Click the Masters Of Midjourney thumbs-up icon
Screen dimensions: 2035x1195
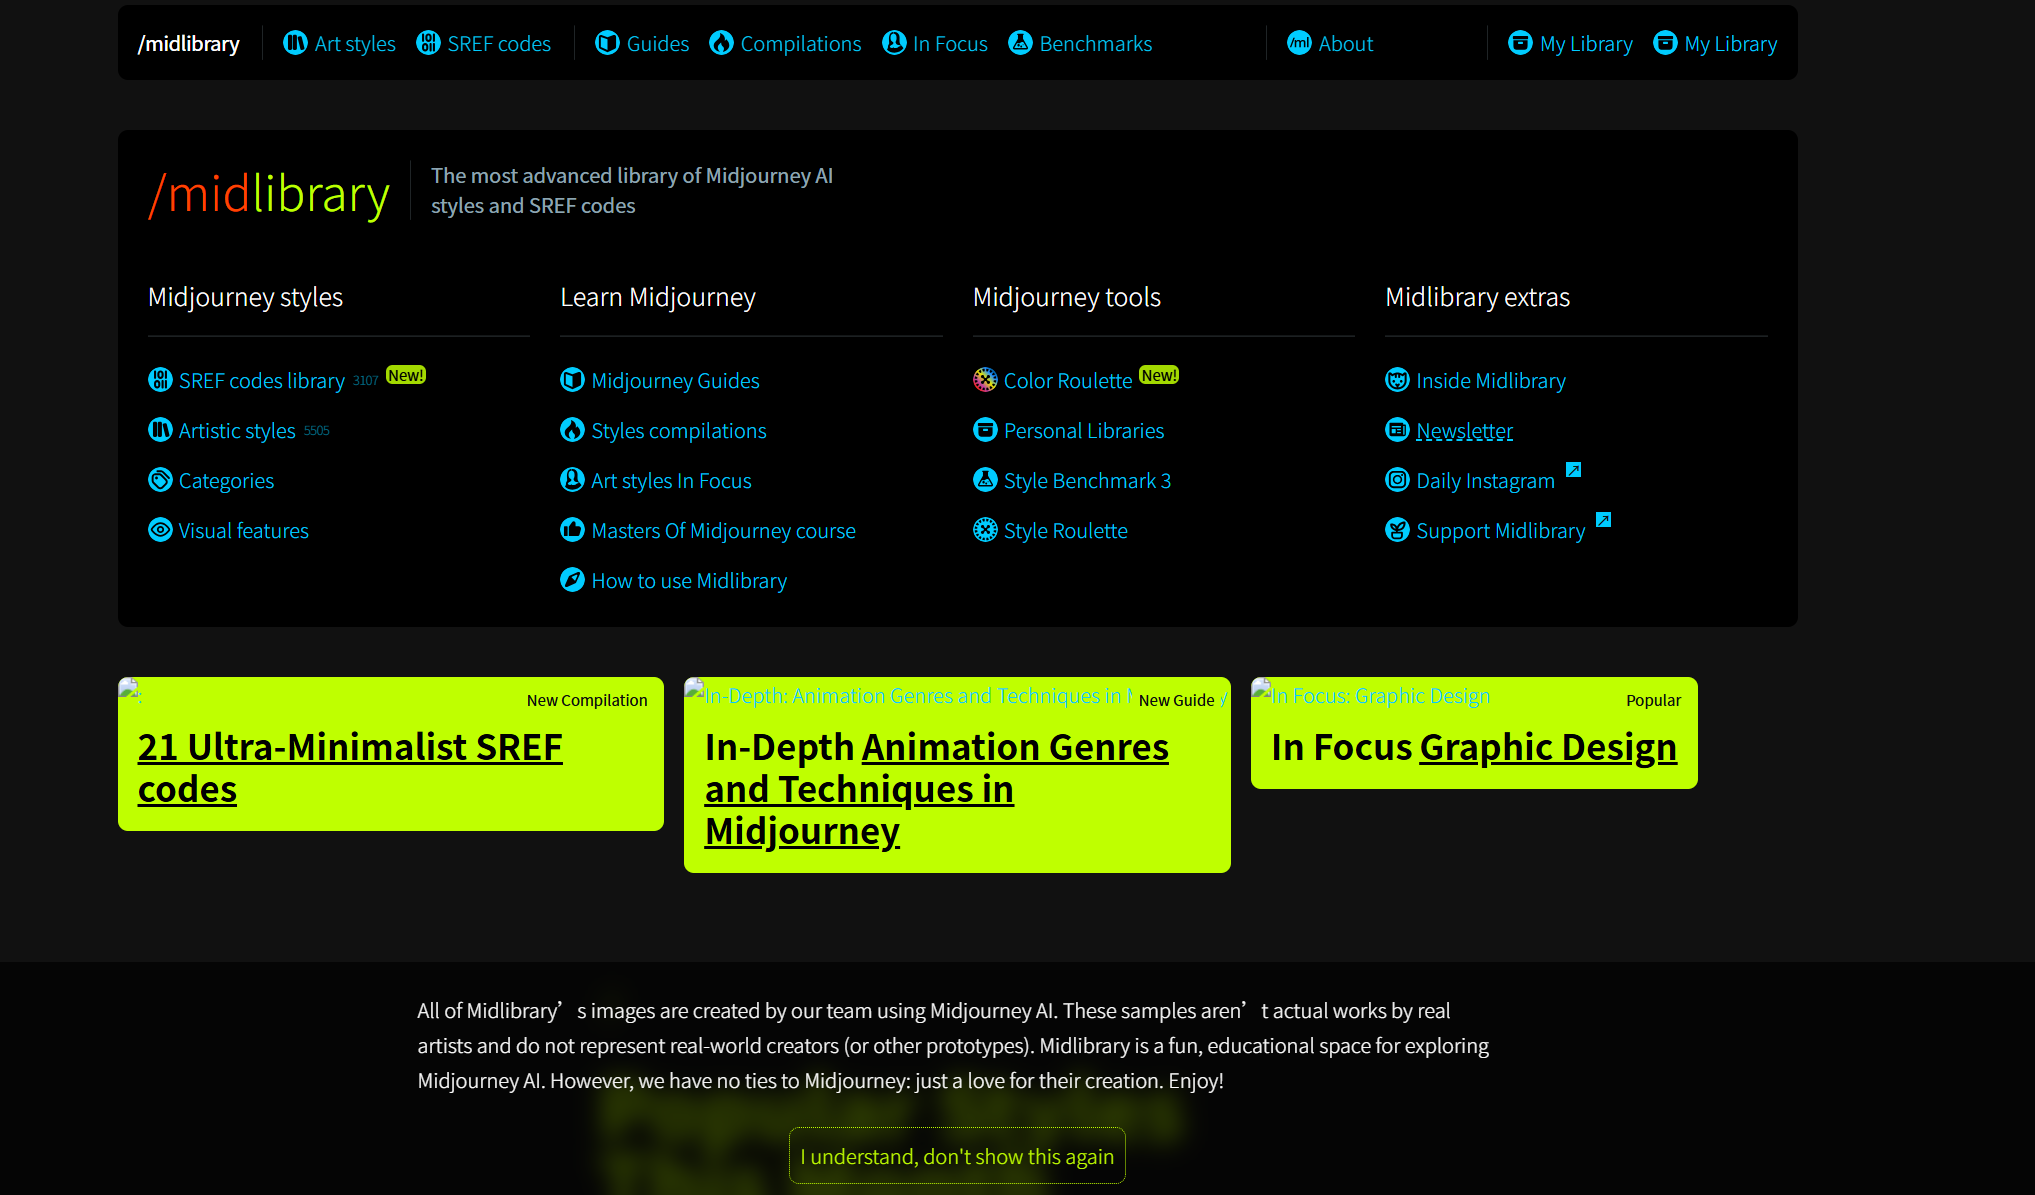pos(572,530)
